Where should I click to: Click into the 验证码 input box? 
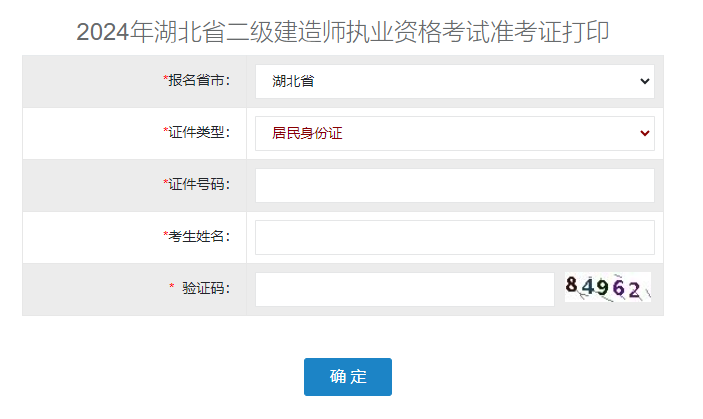(x=404, y=289)
